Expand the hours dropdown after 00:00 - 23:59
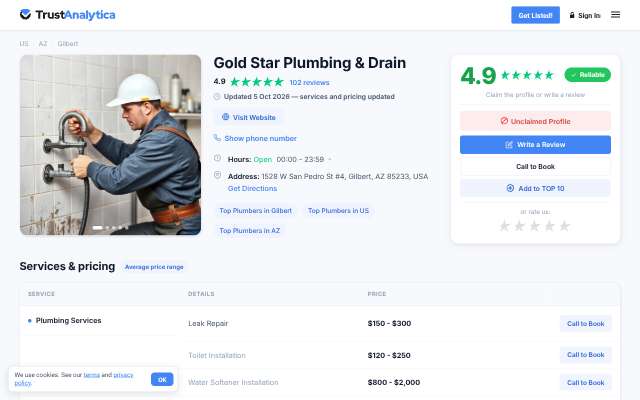The height and width of the screenshot is (400, 640). tap(330, 159)
